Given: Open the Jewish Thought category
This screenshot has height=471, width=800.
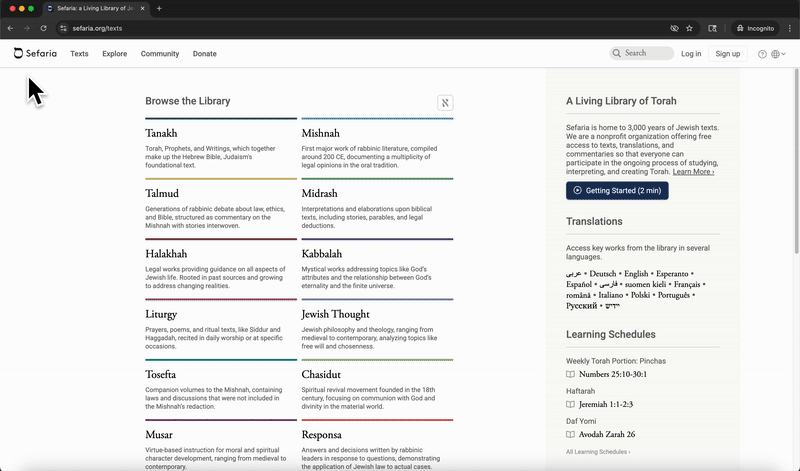Looking at the screenshot, I should pos(335,314).
